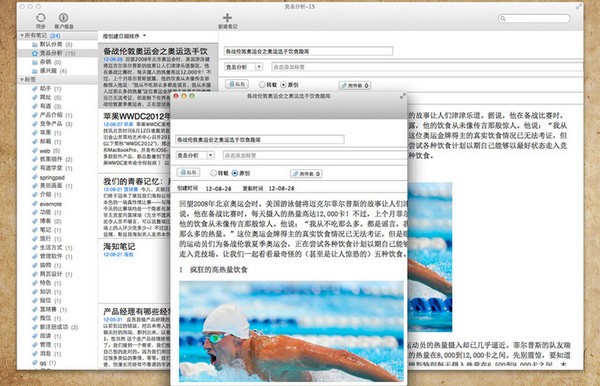Collapse the 所有笔记 tree section
Screen dimensions: 600x386
point(22,36)
